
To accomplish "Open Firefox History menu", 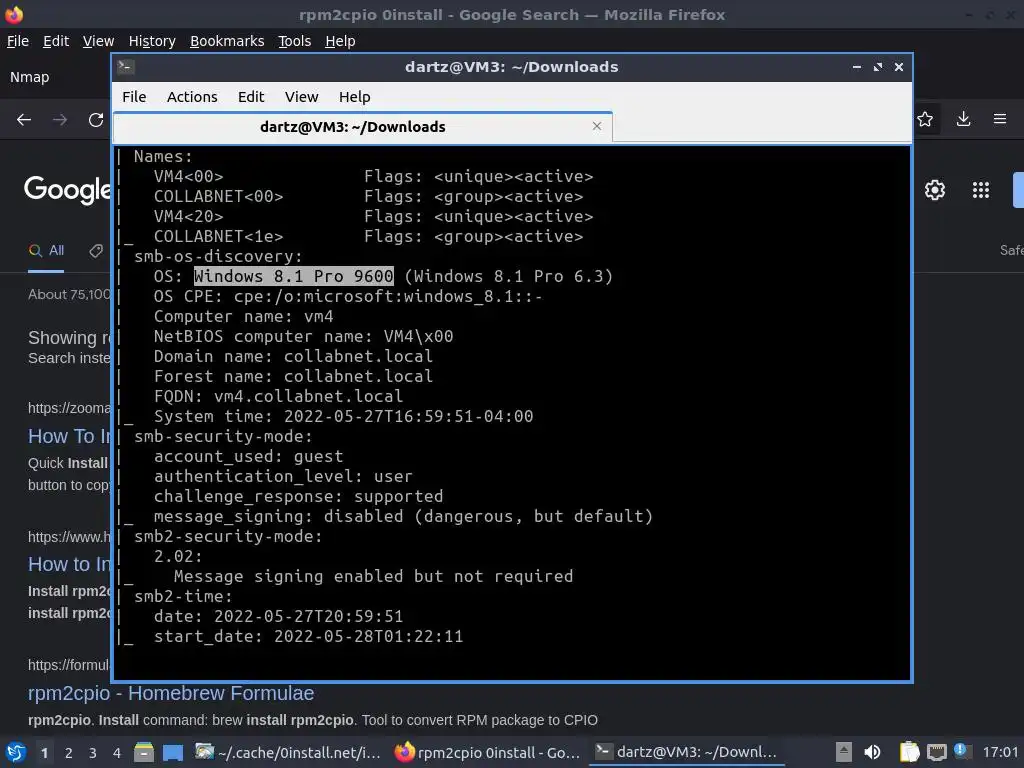I will 152,41.
